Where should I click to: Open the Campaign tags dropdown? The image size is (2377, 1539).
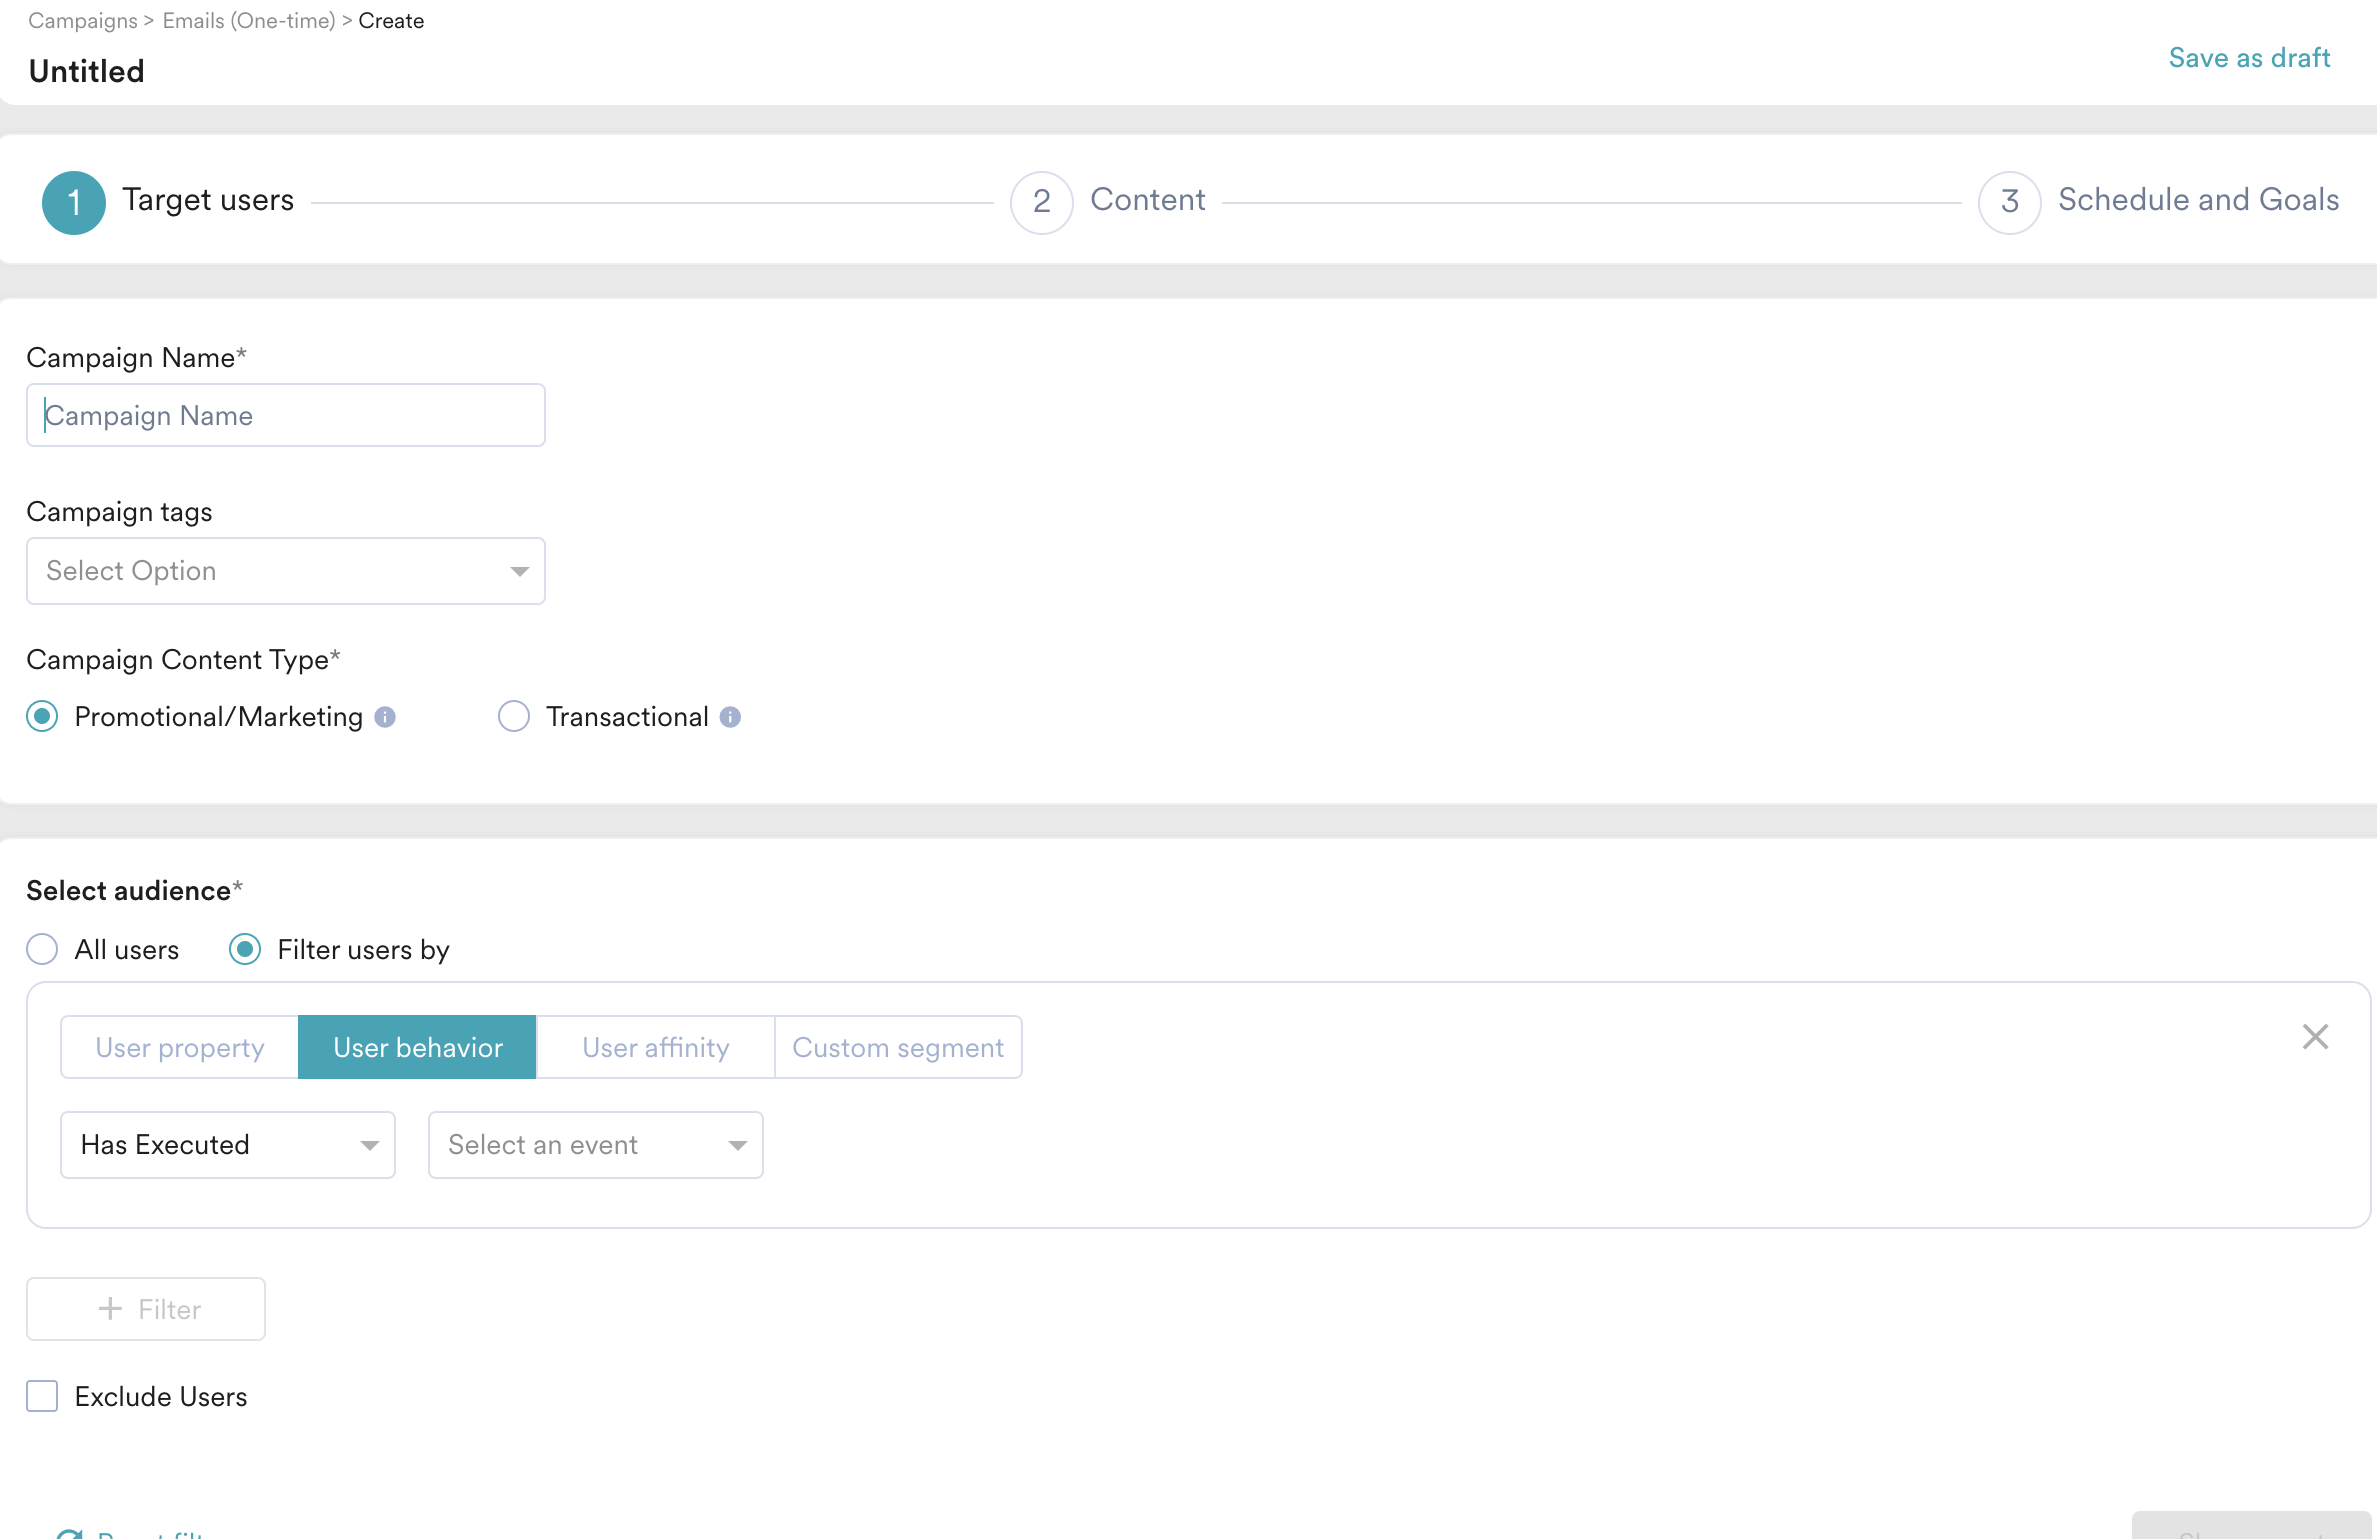[x=285, y=570]
